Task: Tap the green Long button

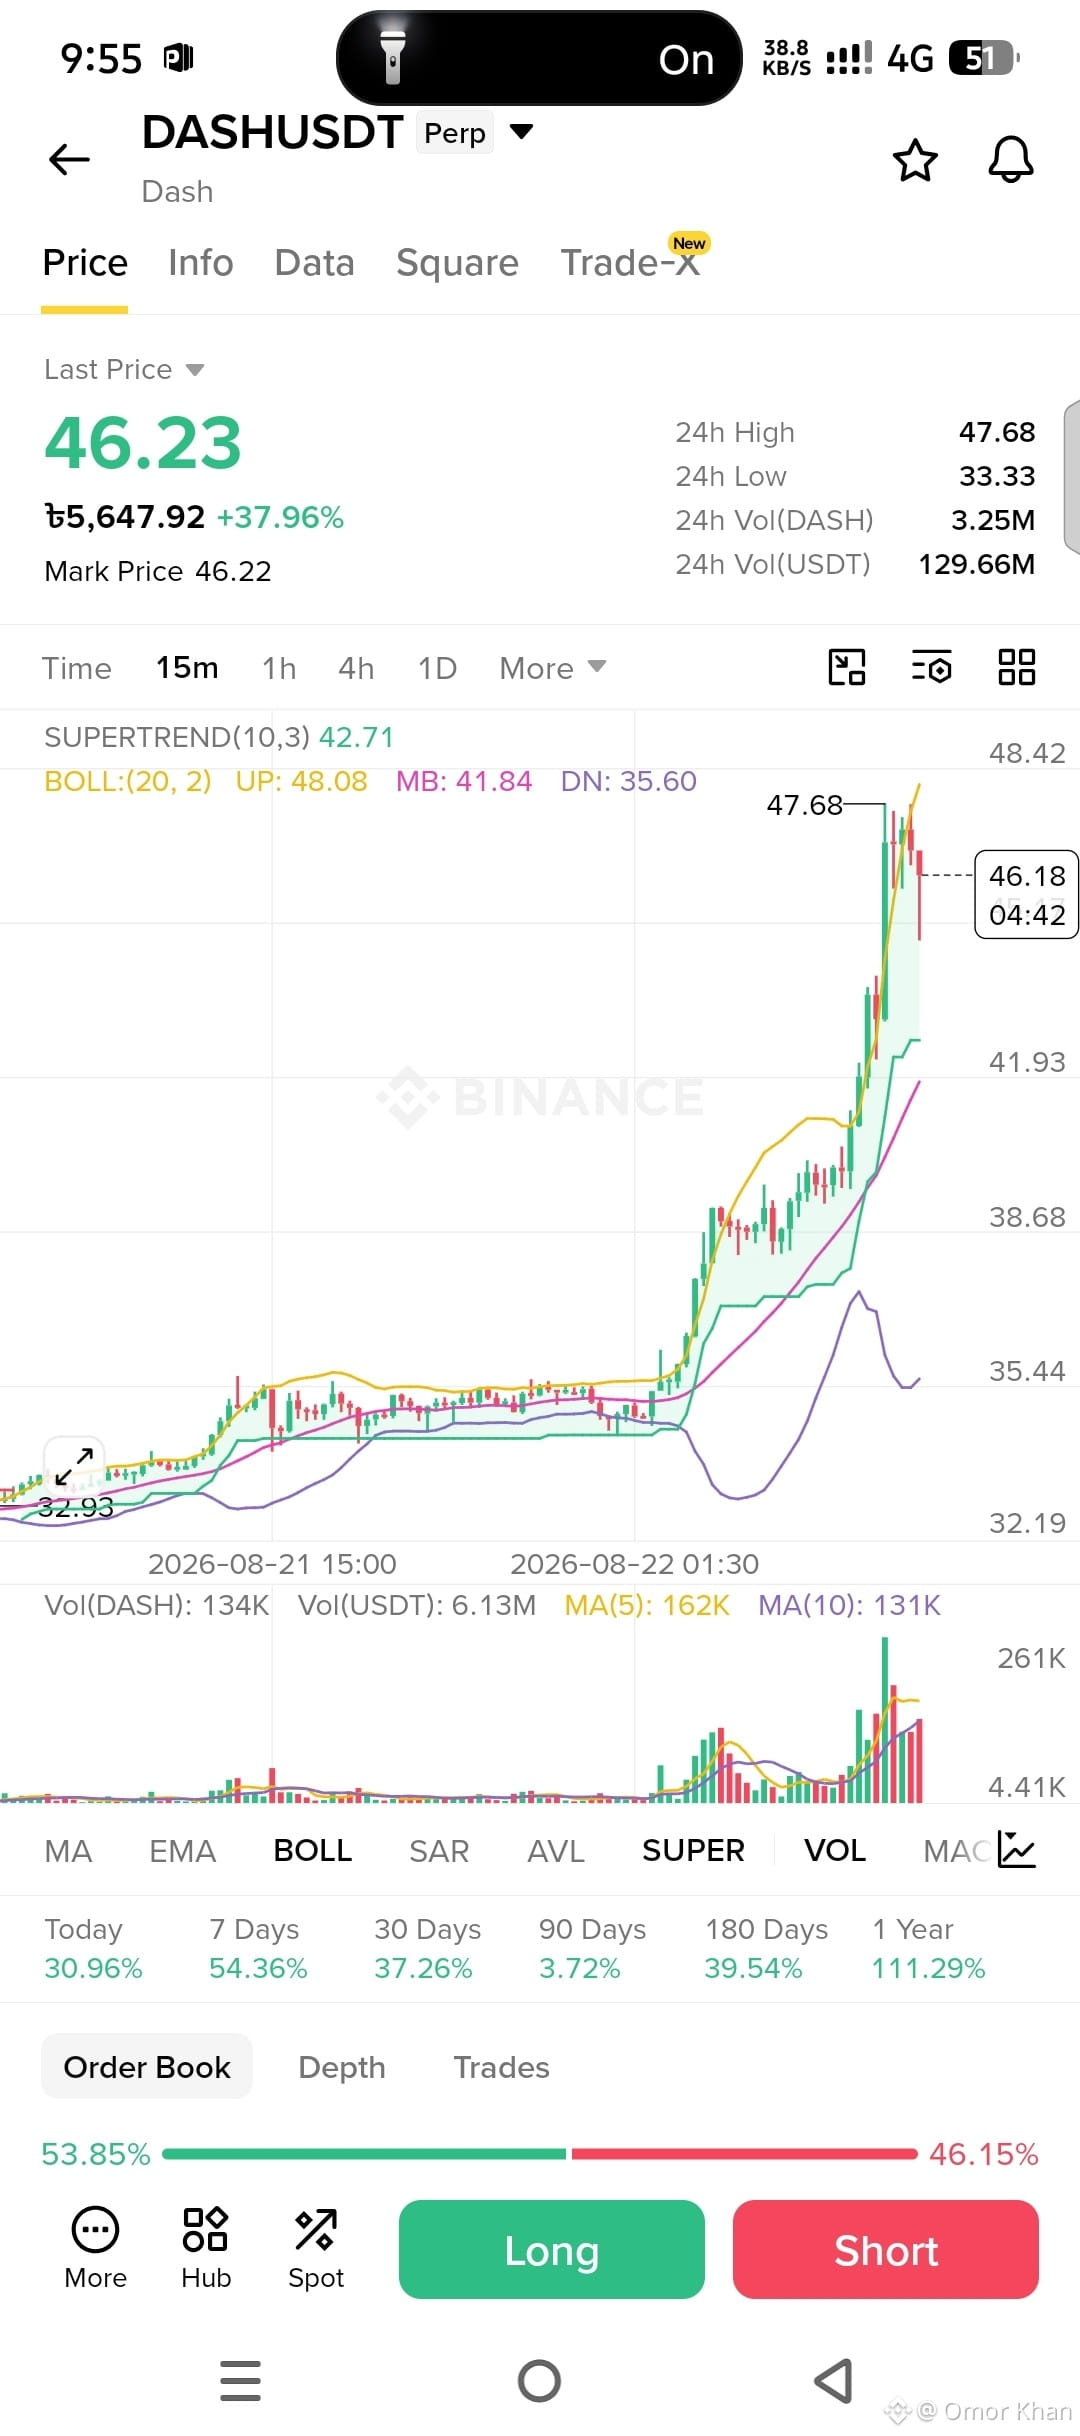Action: [551, 2250]
